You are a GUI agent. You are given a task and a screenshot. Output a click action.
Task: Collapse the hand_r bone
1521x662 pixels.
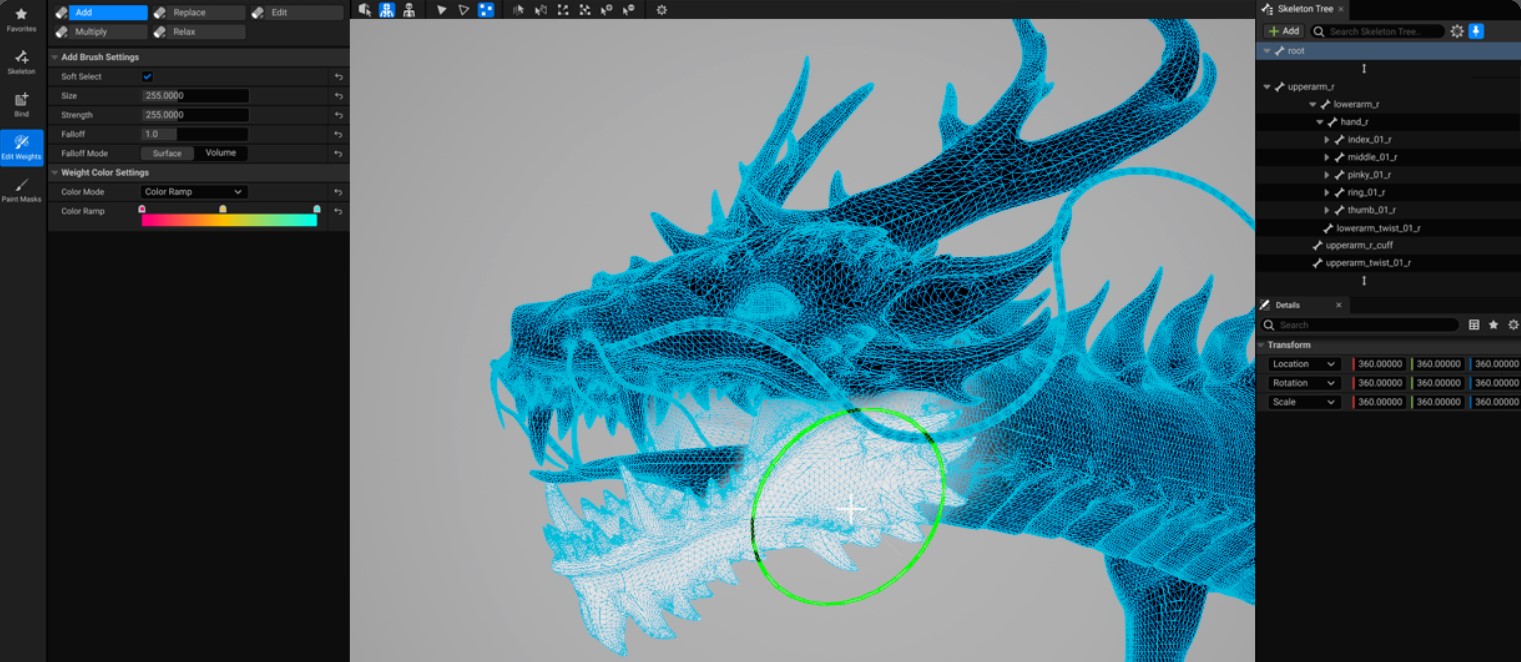[1320, 122]
